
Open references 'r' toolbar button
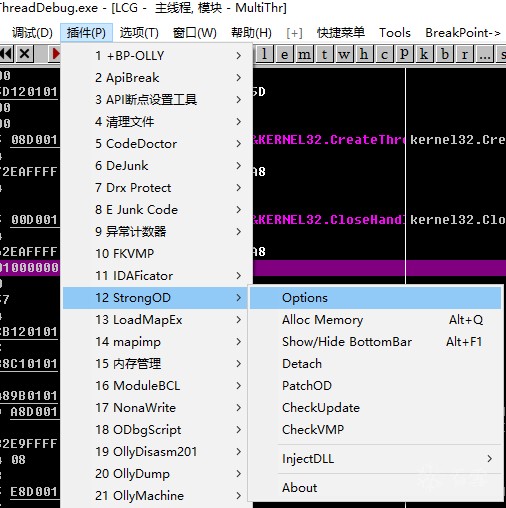click(464, 54)
